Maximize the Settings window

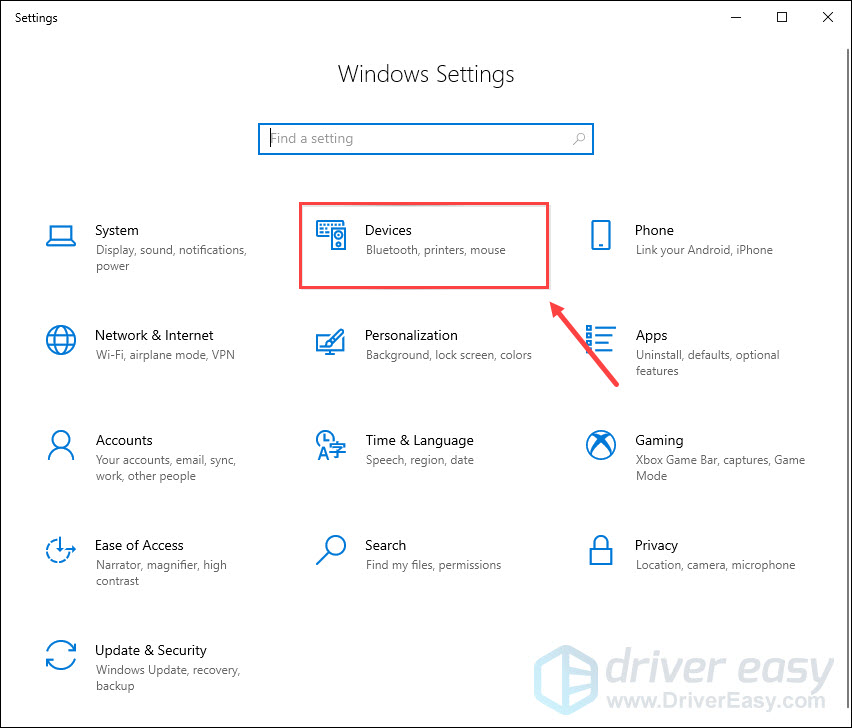(x=782, y=17)
